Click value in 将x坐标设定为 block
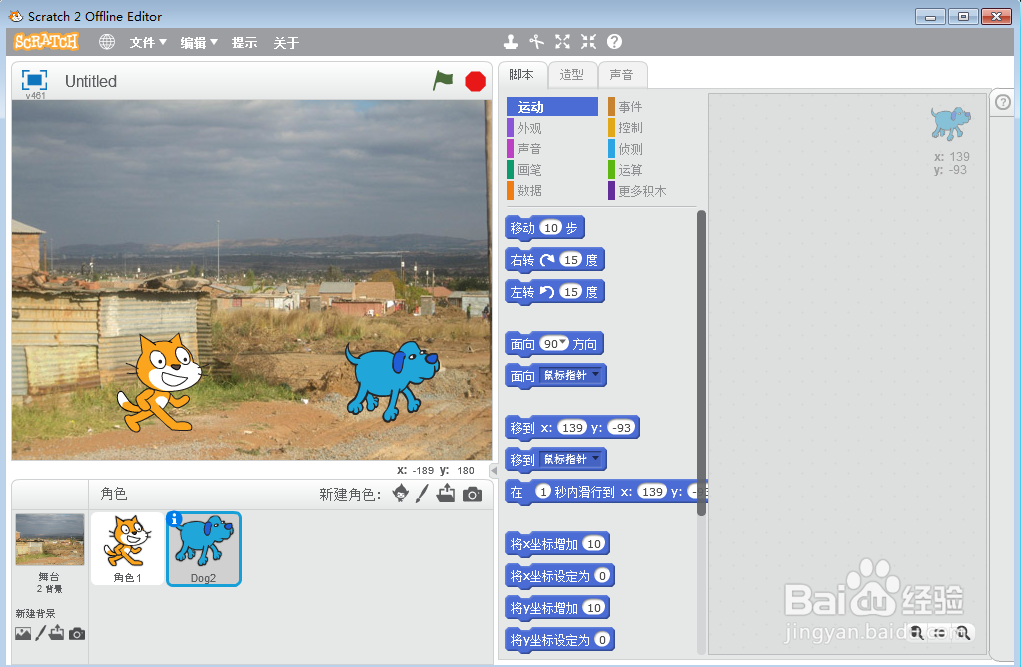 [602, 575]
